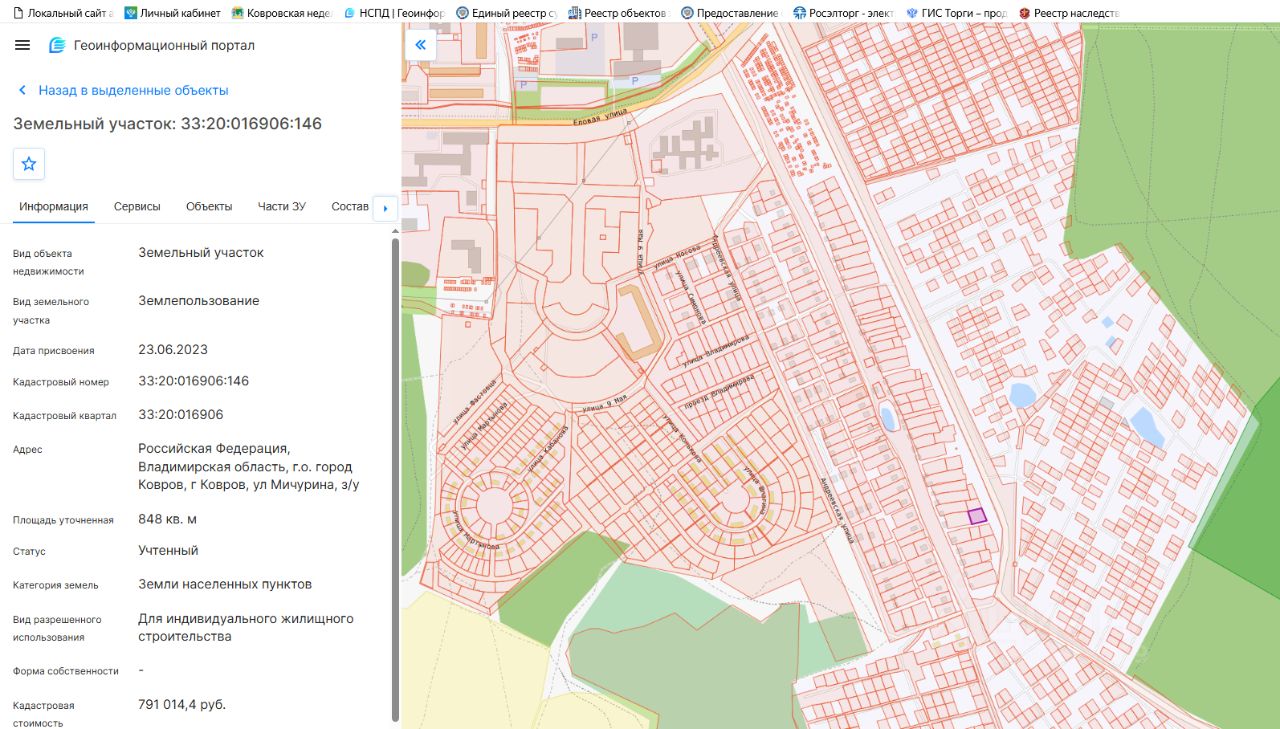1280x729 pixels.
Task: Open НСПД Геоинформ bookmark
Action: [394, 13]
